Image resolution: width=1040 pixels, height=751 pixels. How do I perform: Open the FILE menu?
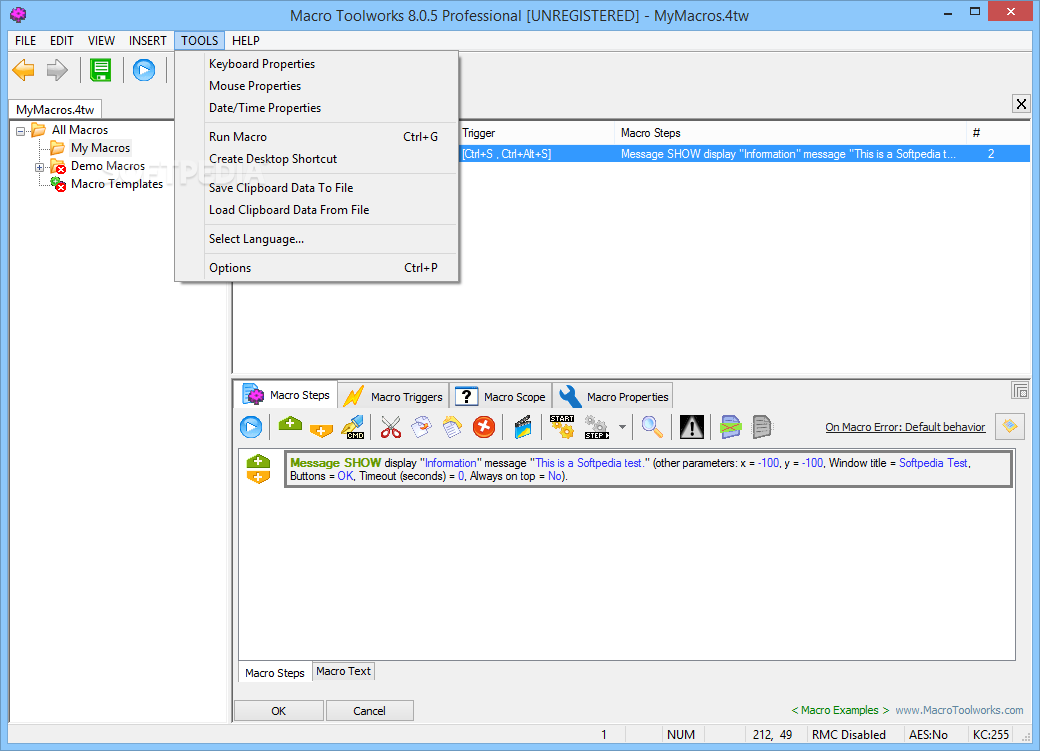(x=26, y=40)
